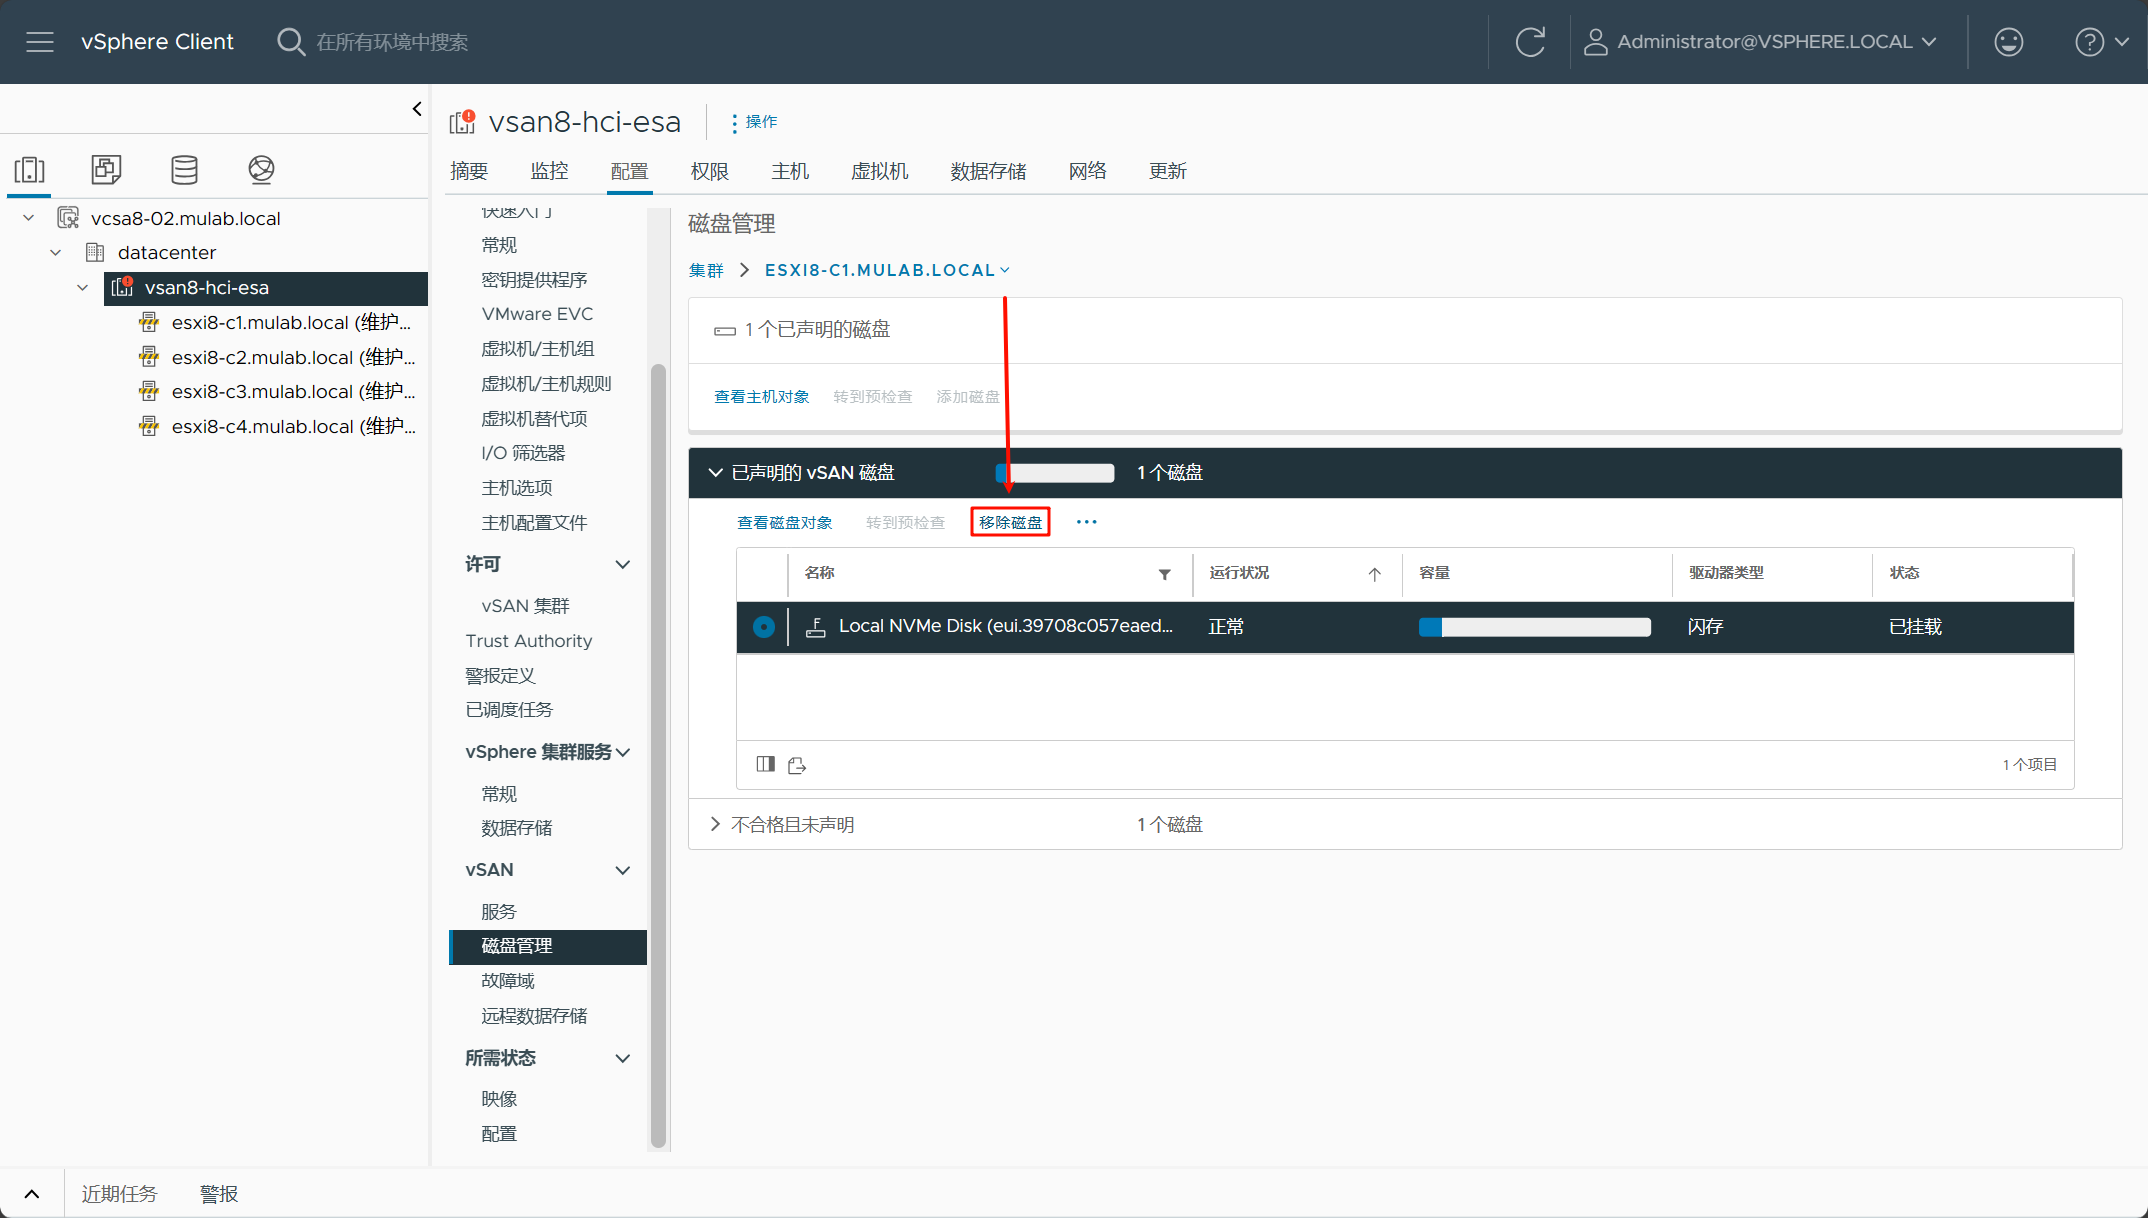Click the datacenter icon in tree
Image resolution: width=2148 pixels, height=1218 pixels.
click(x=95, y=252)
